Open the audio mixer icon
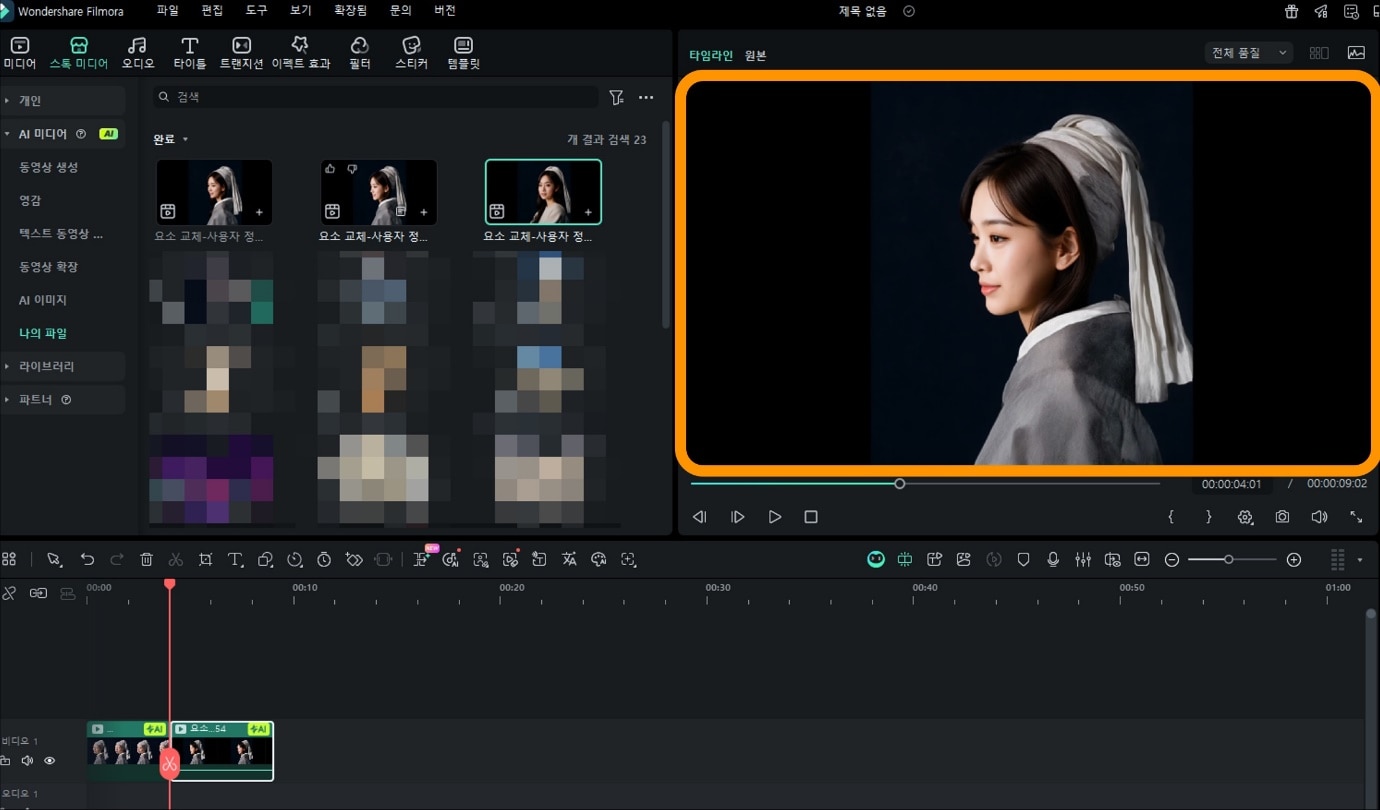The height and width of the screenshot is (810, 1380). tap(1083, 560)
